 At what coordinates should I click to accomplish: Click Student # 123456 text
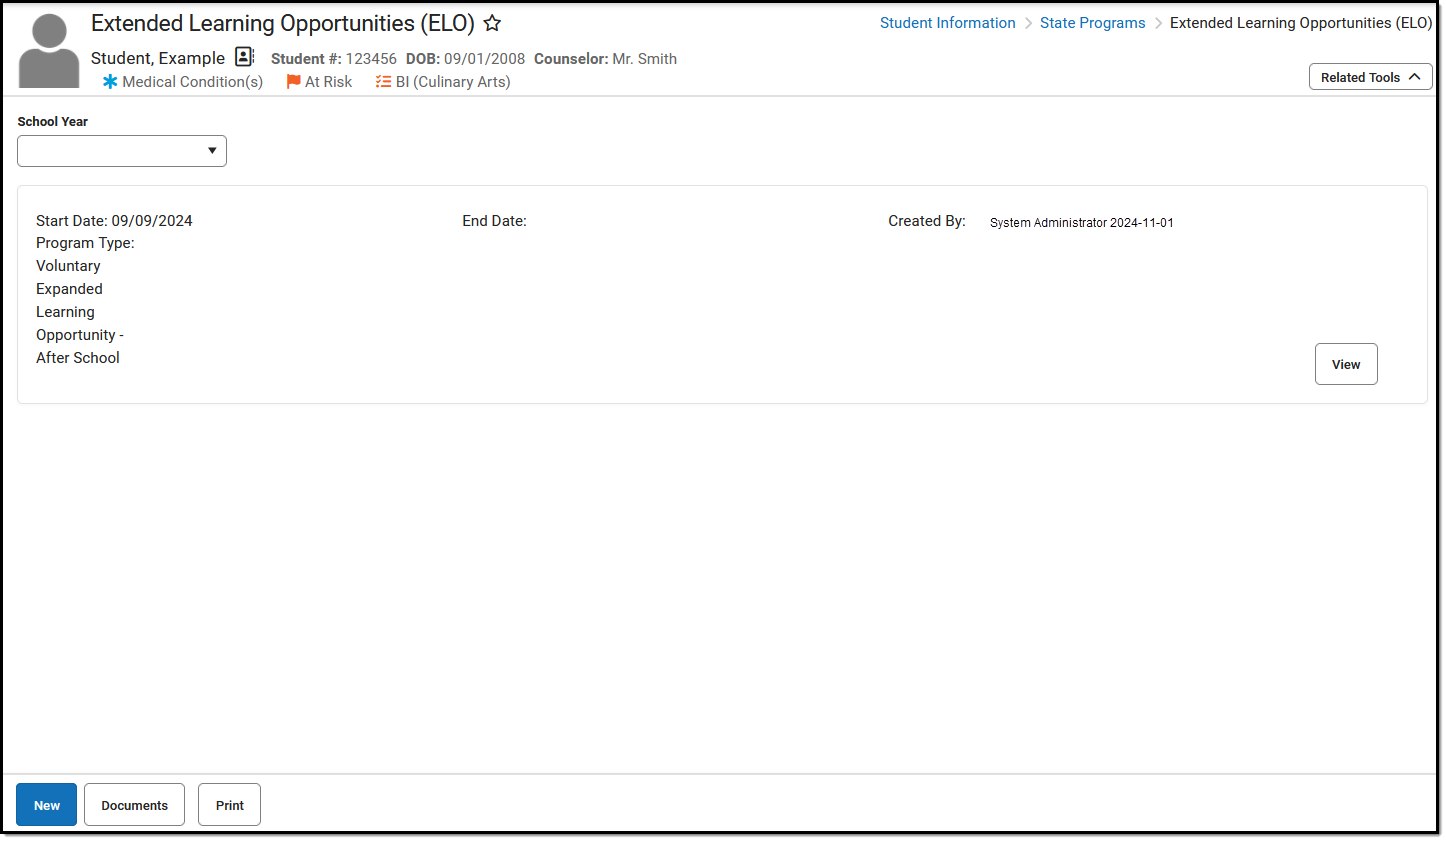334,59
